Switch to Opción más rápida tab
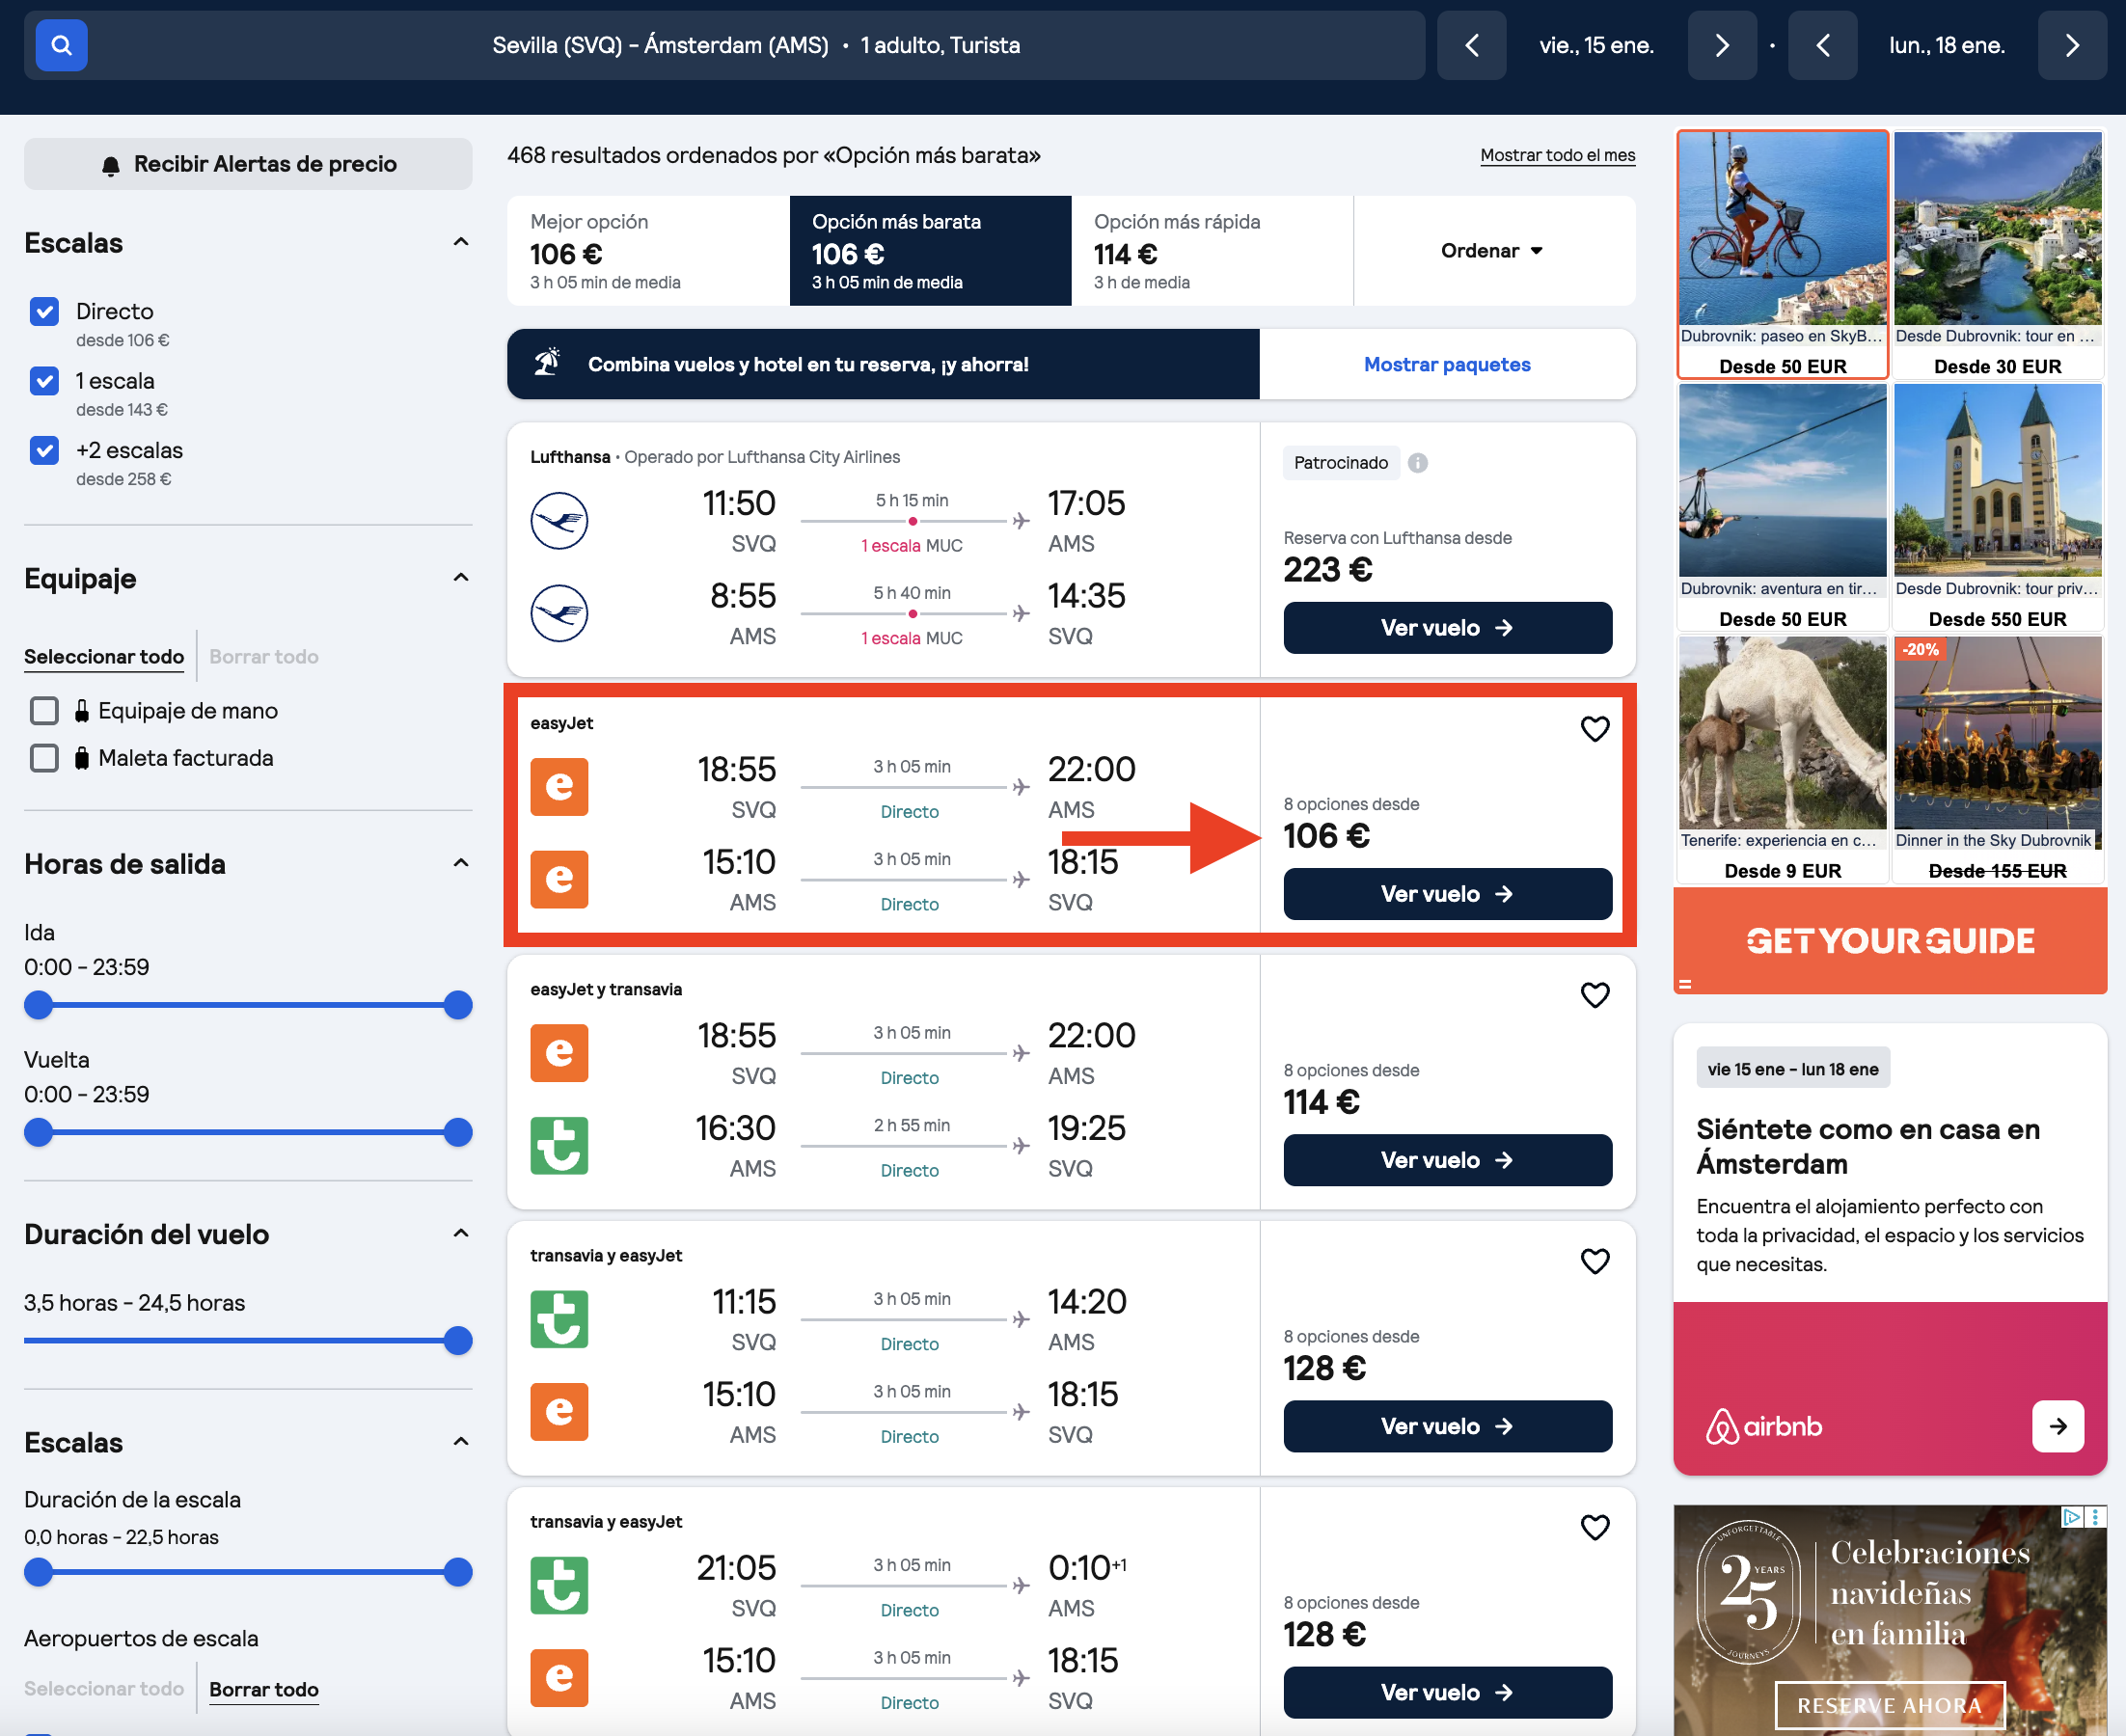The image size is (2126, 1736). (x=1212, y=251)
